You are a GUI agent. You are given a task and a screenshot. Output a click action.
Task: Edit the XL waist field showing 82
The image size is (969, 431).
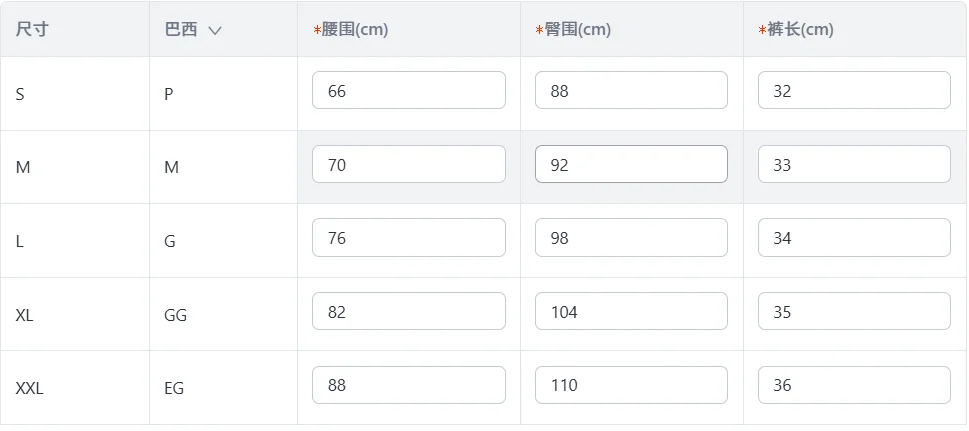coord(408,312)
